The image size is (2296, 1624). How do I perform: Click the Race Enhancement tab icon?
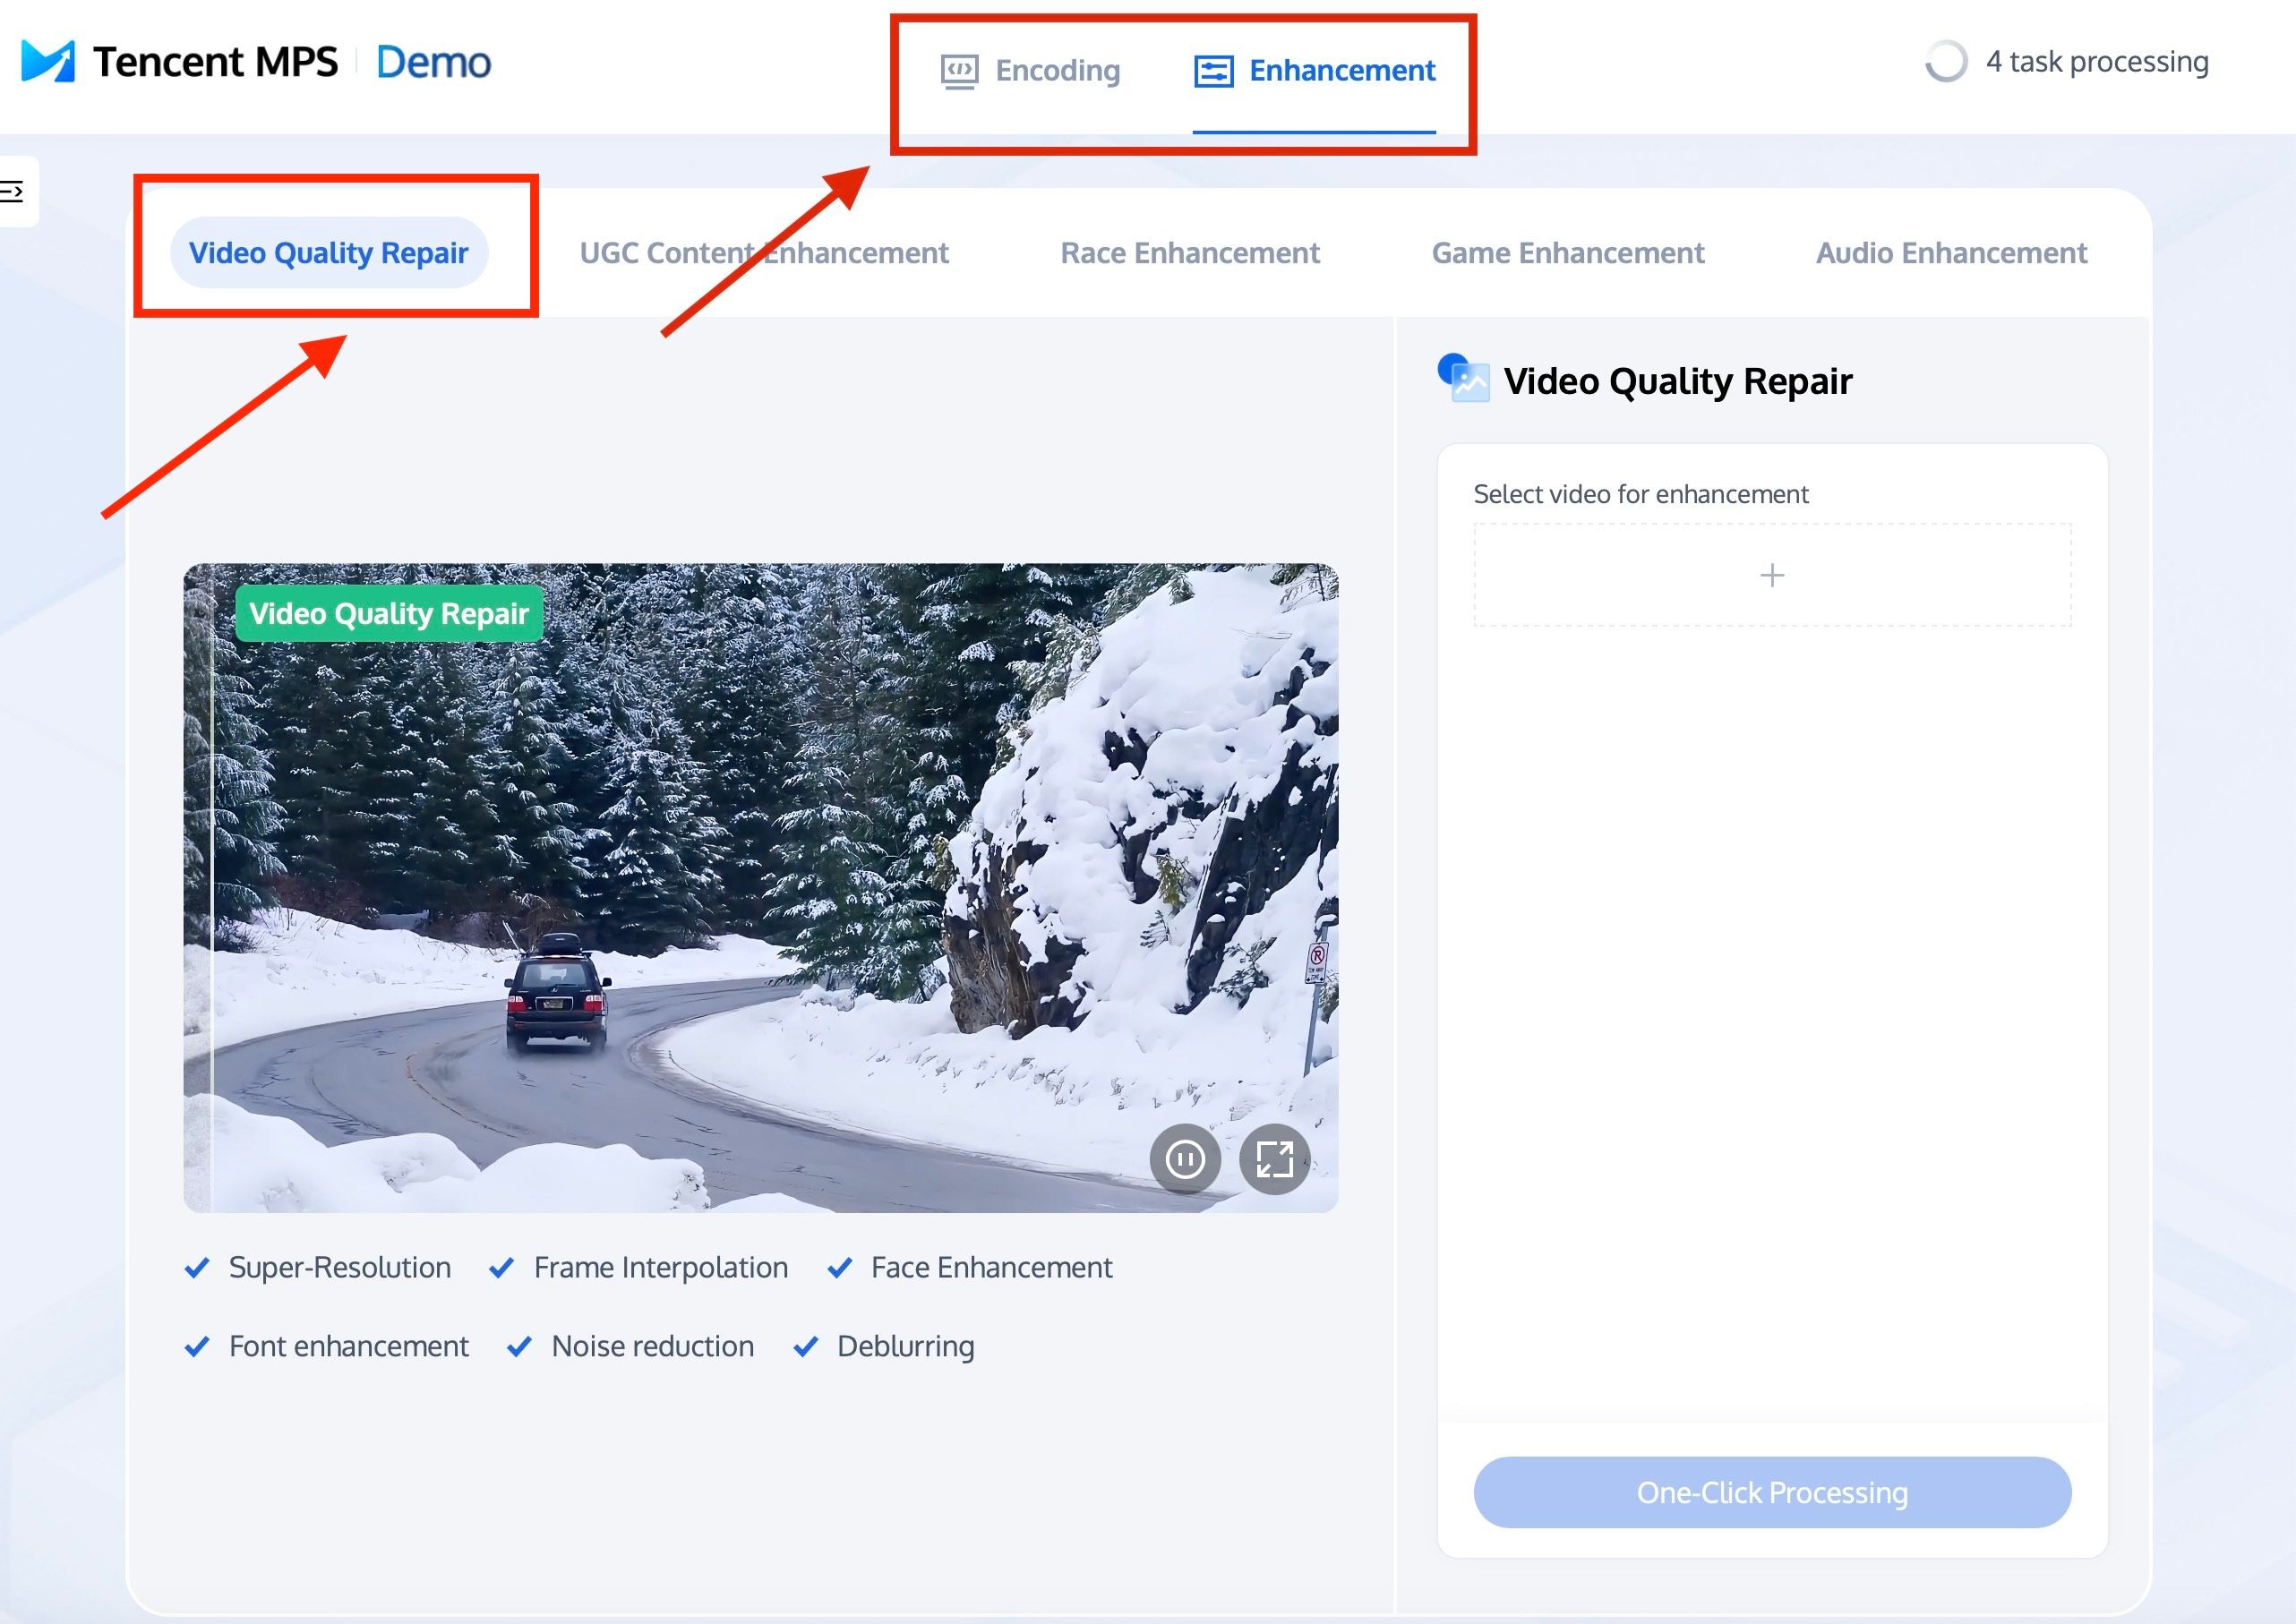pos(1188,252)
